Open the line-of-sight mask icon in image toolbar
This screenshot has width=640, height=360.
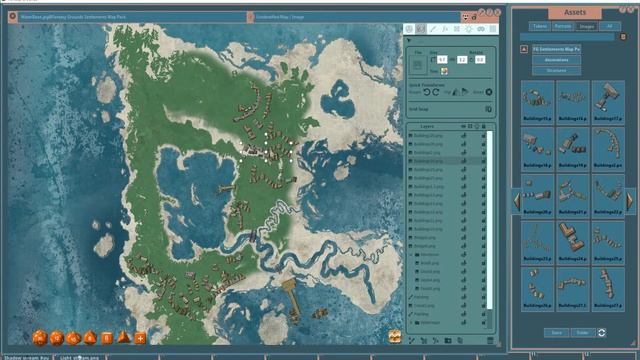tap(481, 29)
